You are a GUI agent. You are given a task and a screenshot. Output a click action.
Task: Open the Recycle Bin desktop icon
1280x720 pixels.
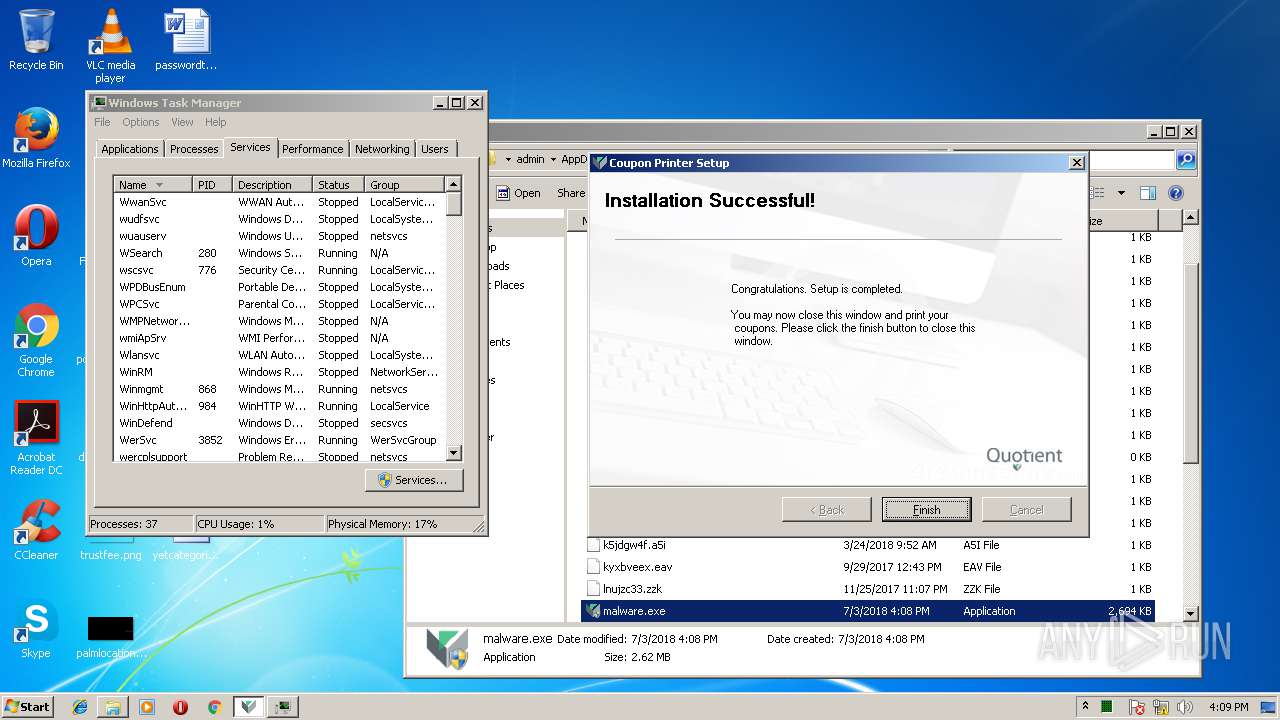[x=36, y=40]
